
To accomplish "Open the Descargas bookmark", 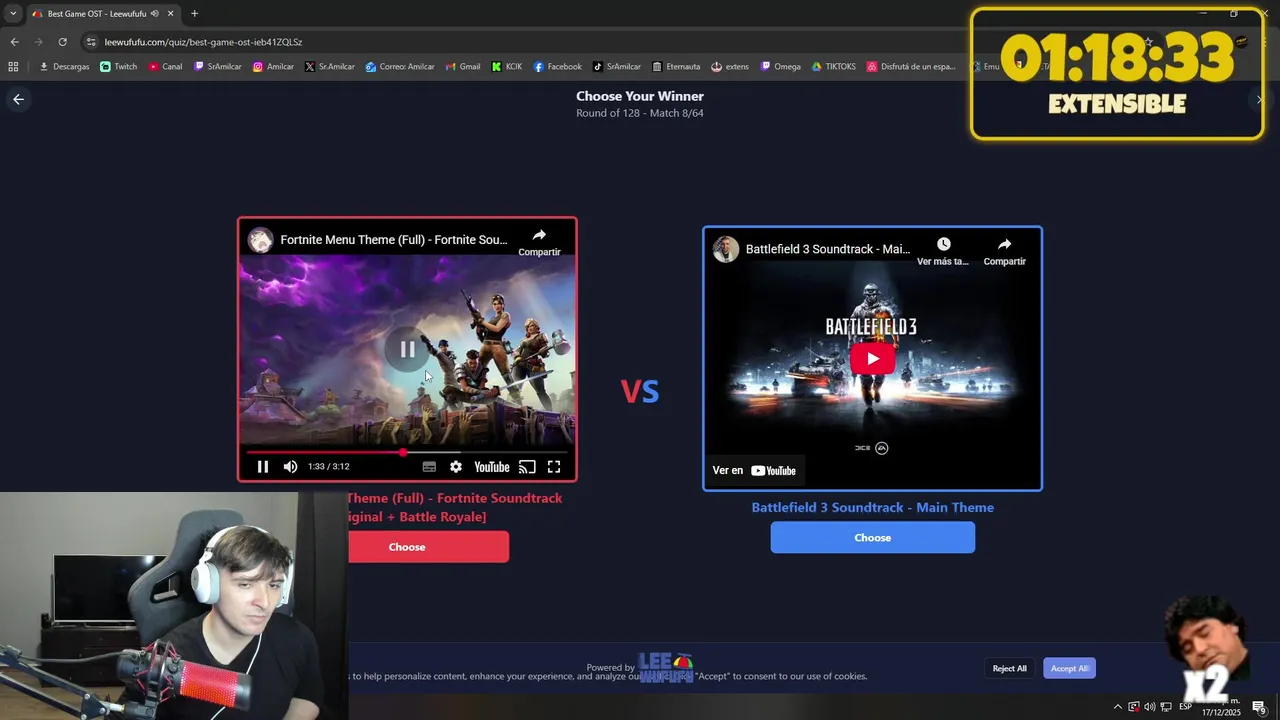I will coord(64,67).
